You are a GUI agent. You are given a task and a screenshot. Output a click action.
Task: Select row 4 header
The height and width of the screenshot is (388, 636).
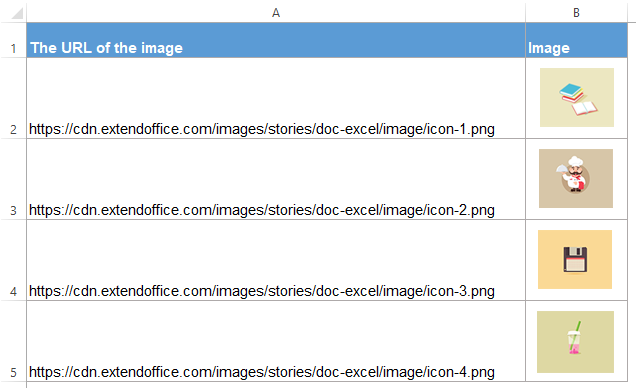click(x=13, y=260)
